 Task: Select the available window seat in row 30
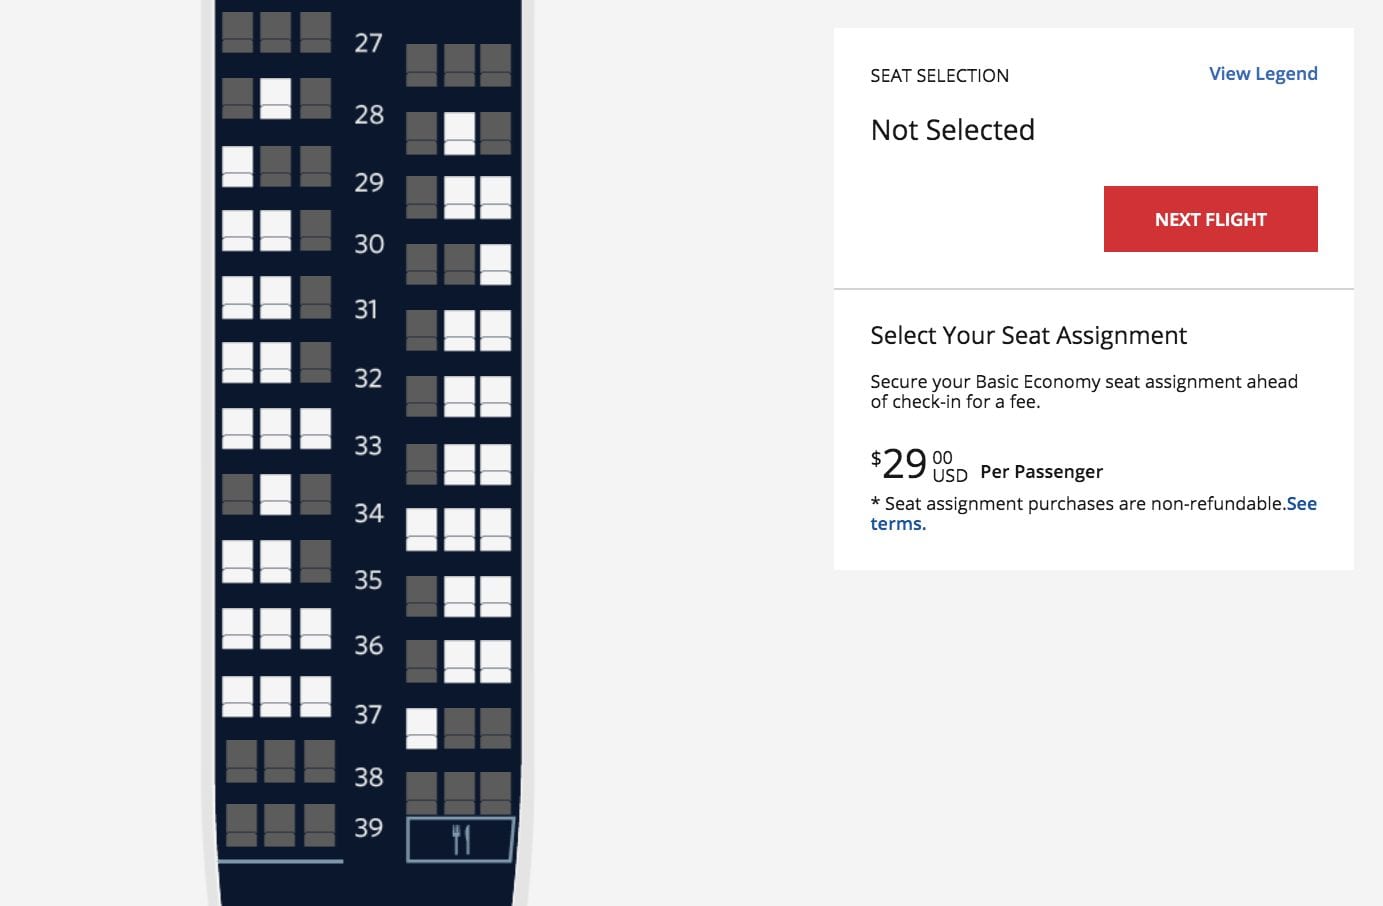[x=497, y=262]
